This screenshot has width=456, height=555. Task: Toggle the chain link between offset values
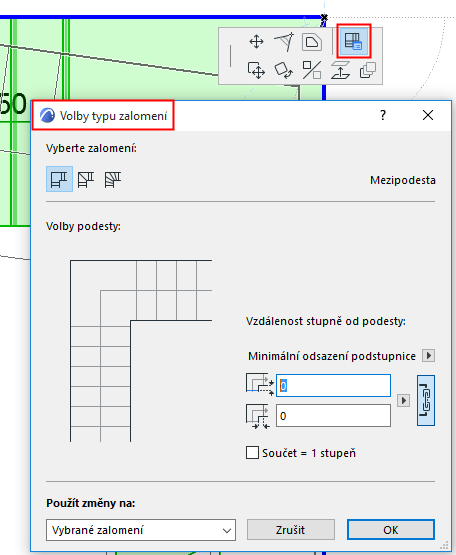pyautogui.click(x=426, y=400)
